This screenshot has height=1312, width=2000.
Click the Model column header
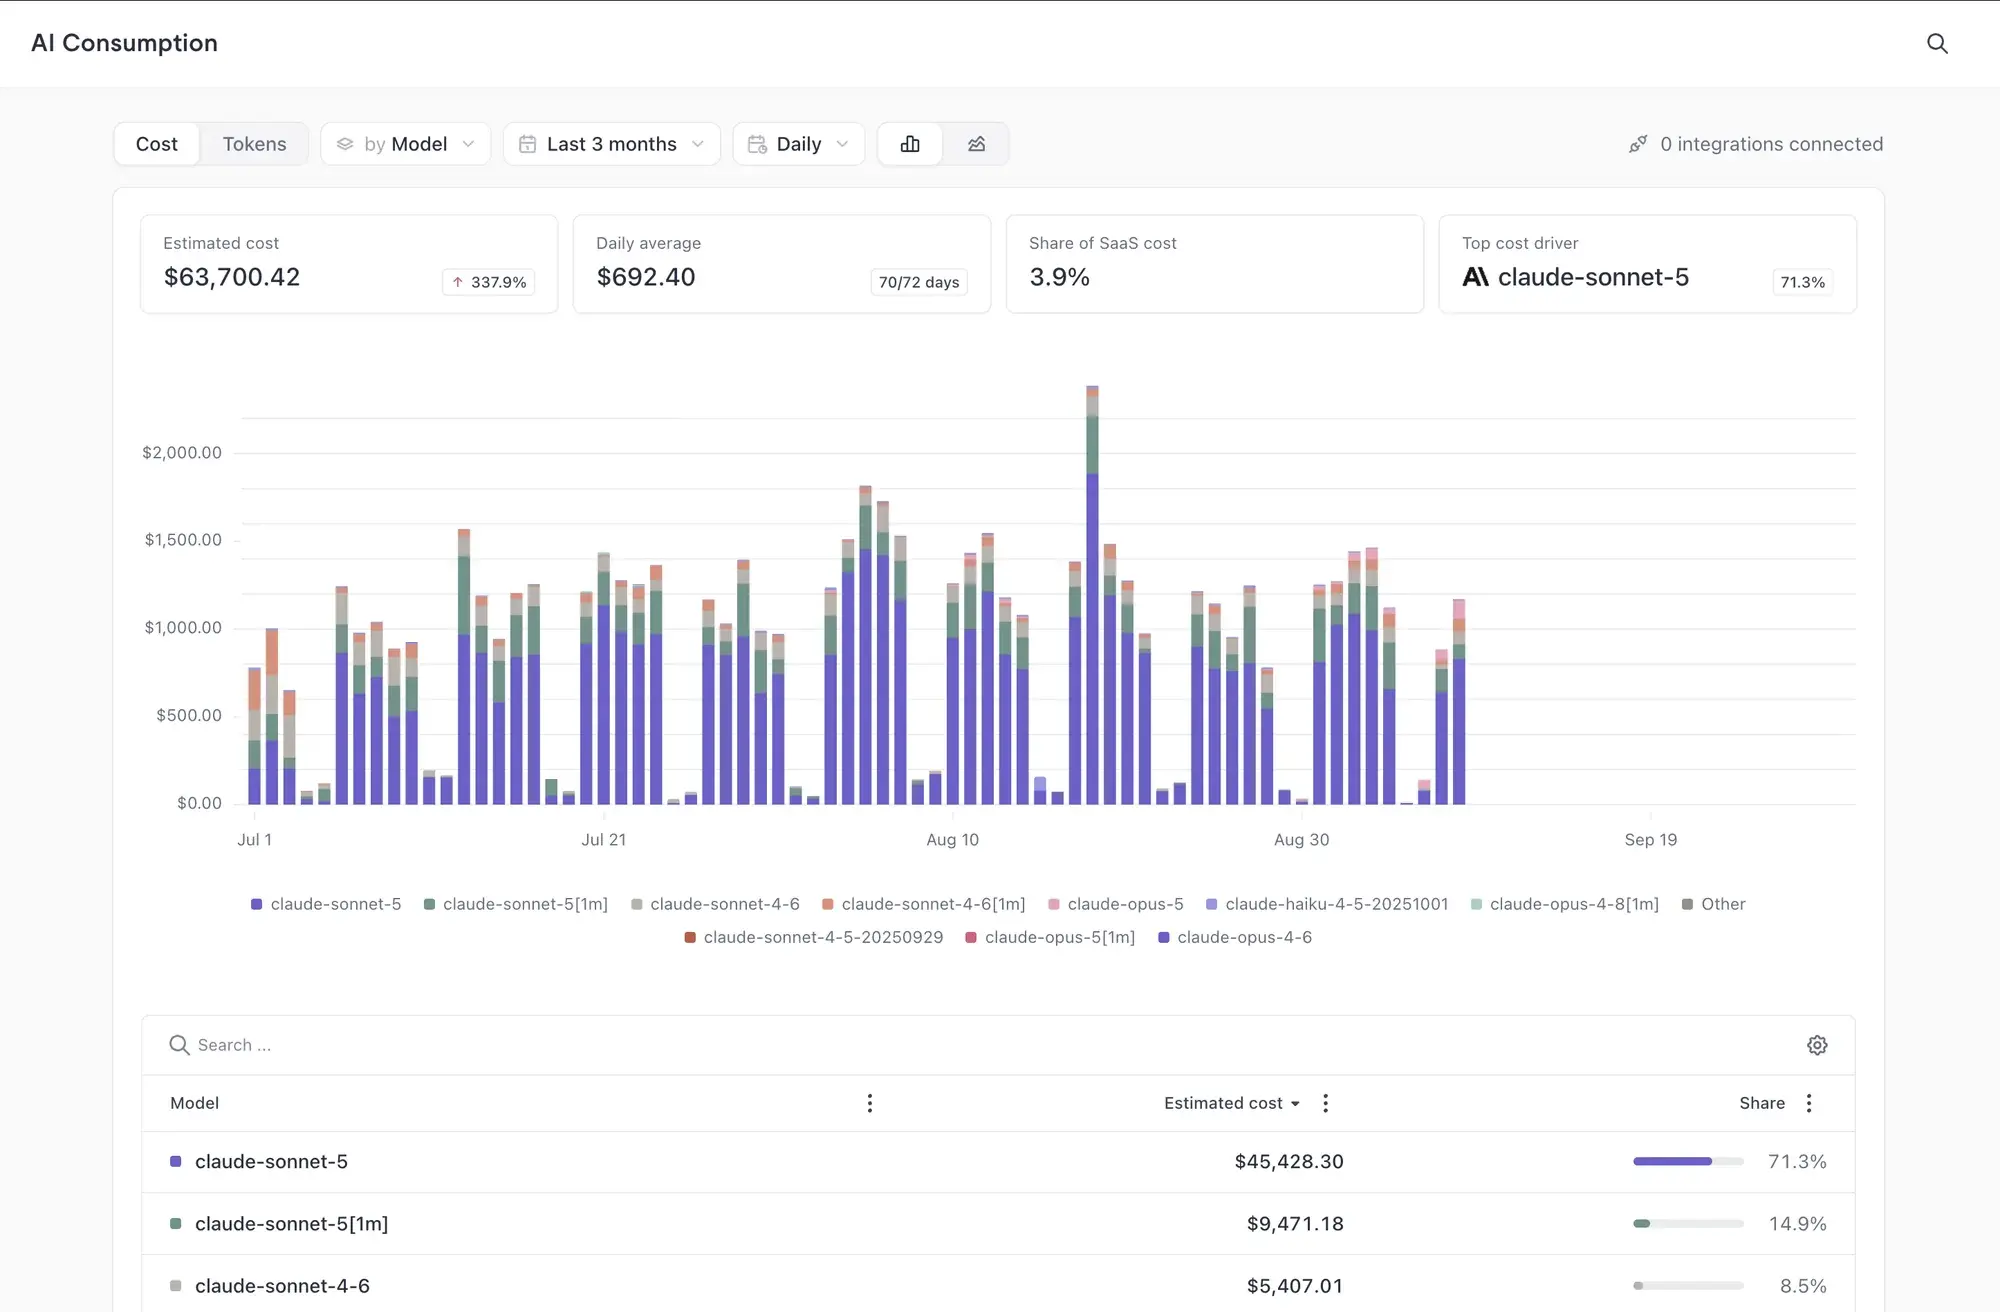[x=194, y=1103]
